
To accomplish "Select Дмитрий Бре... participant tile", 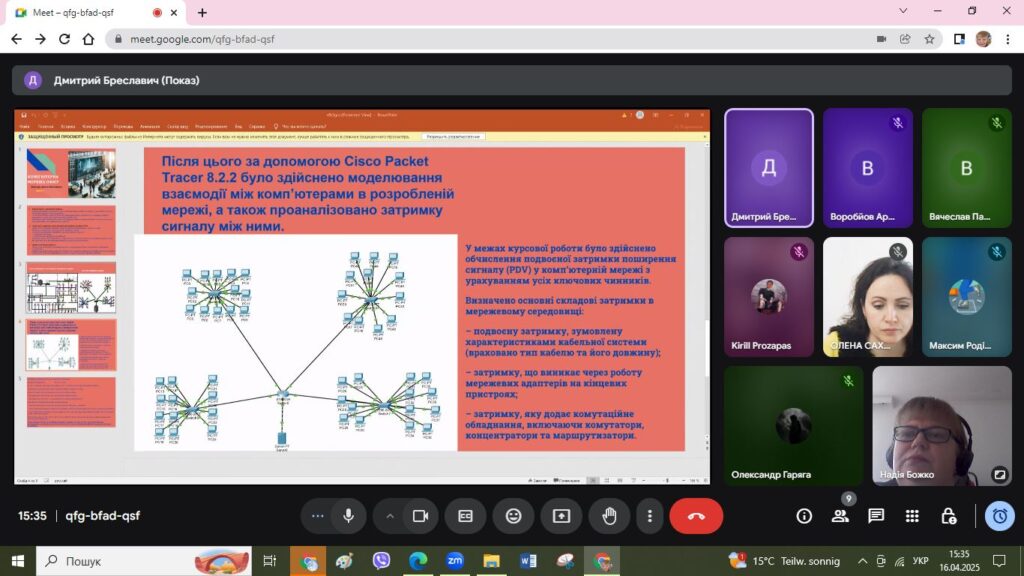I will click(x=769, y=168).
